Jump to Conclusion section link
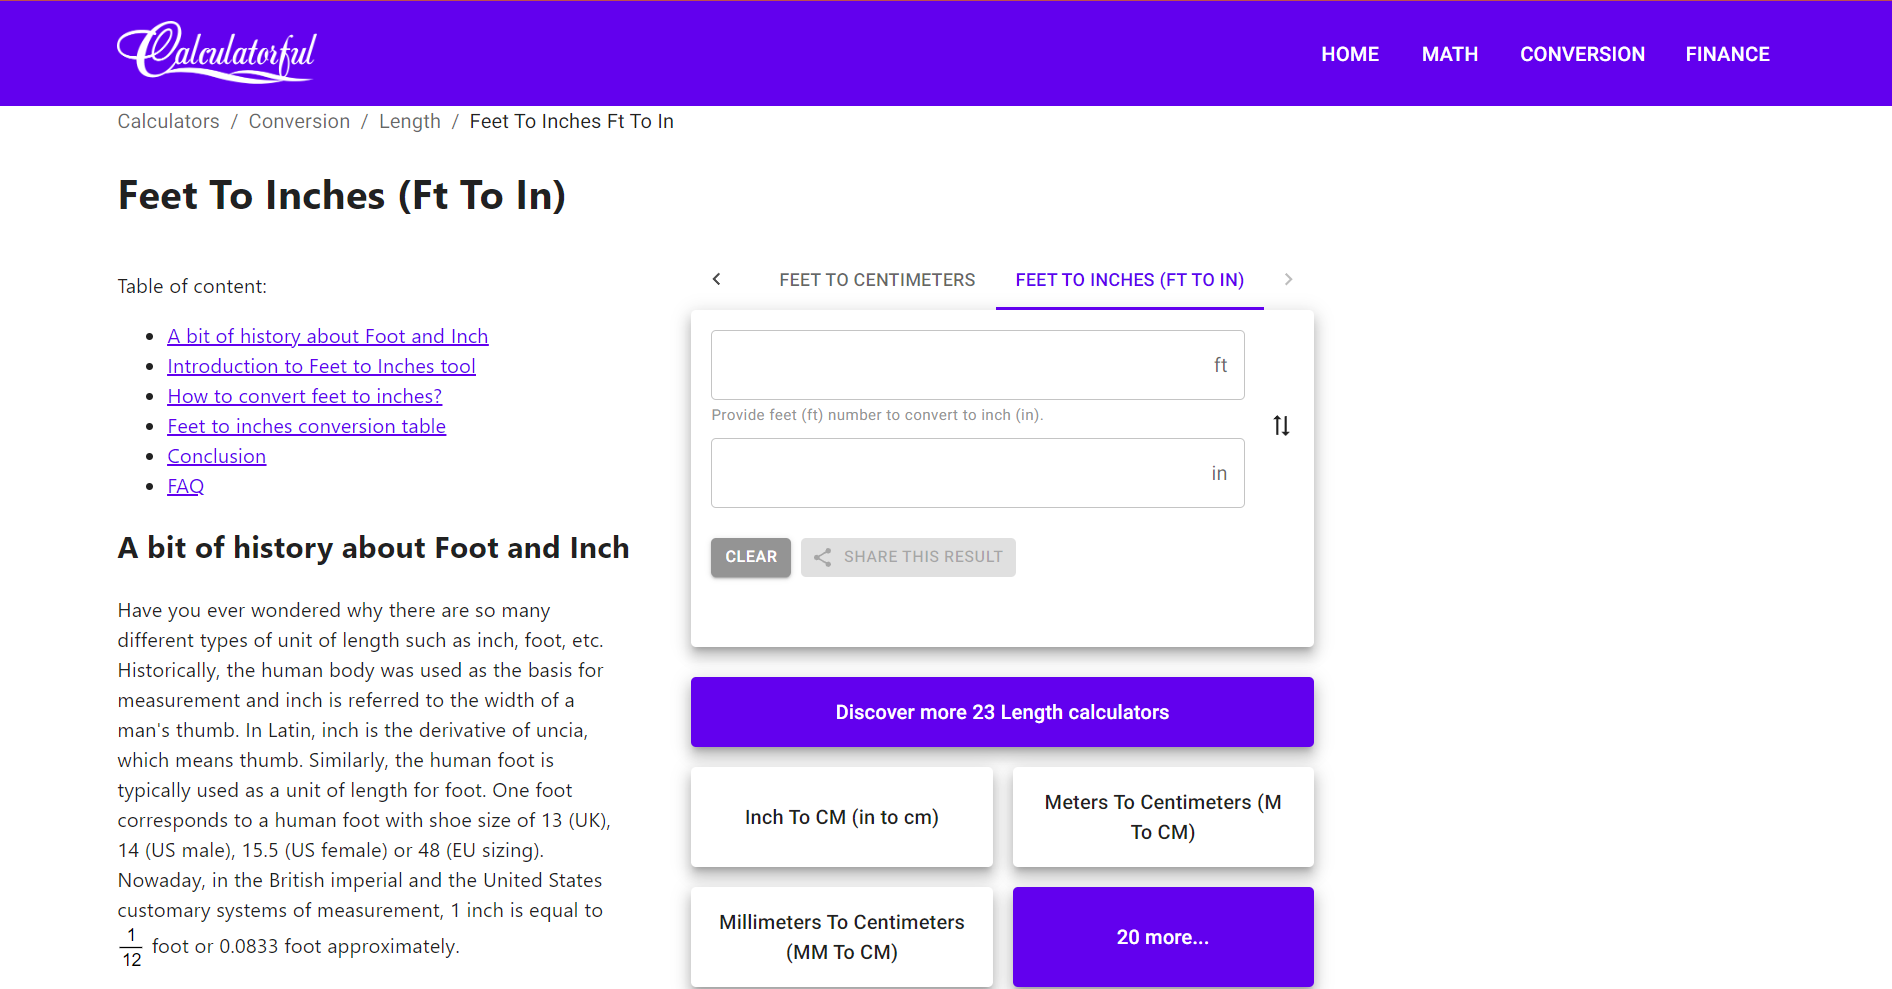1892x989 pixels. tap(216, 456)
